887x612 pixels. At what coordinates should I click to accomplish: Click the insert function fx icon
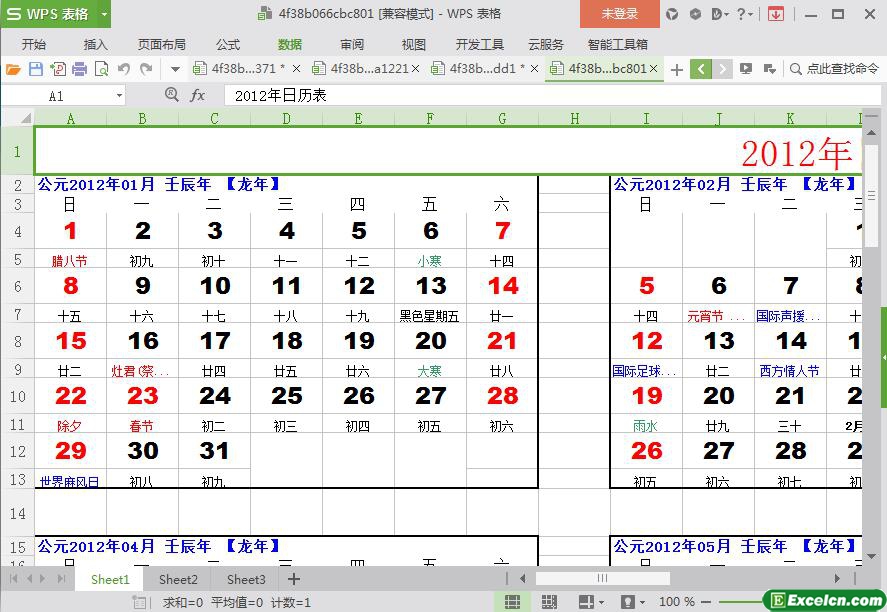click(197, 95)
